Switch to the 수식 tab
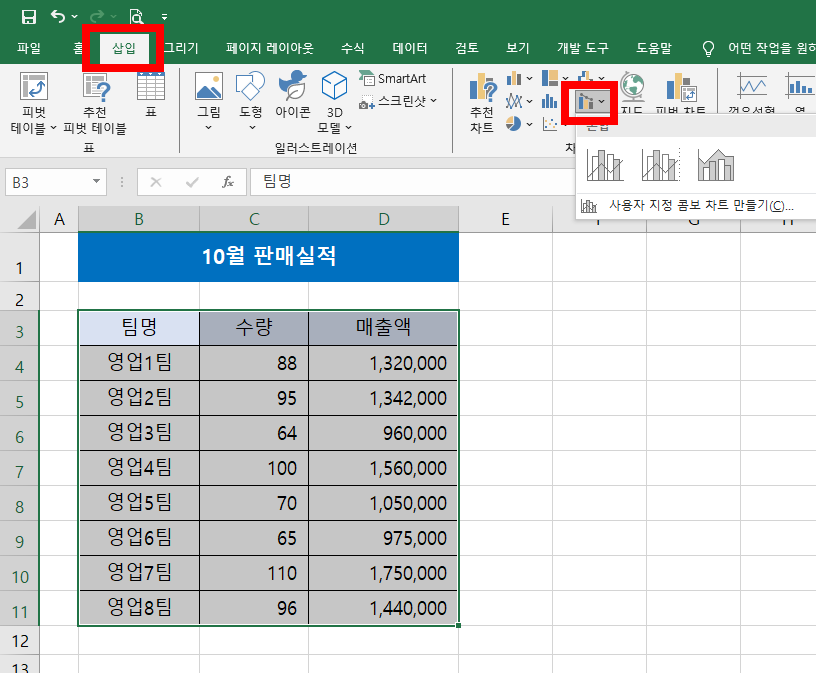Image resolution: width=816 pixels, height=673 pixels. tap(352, 48)
